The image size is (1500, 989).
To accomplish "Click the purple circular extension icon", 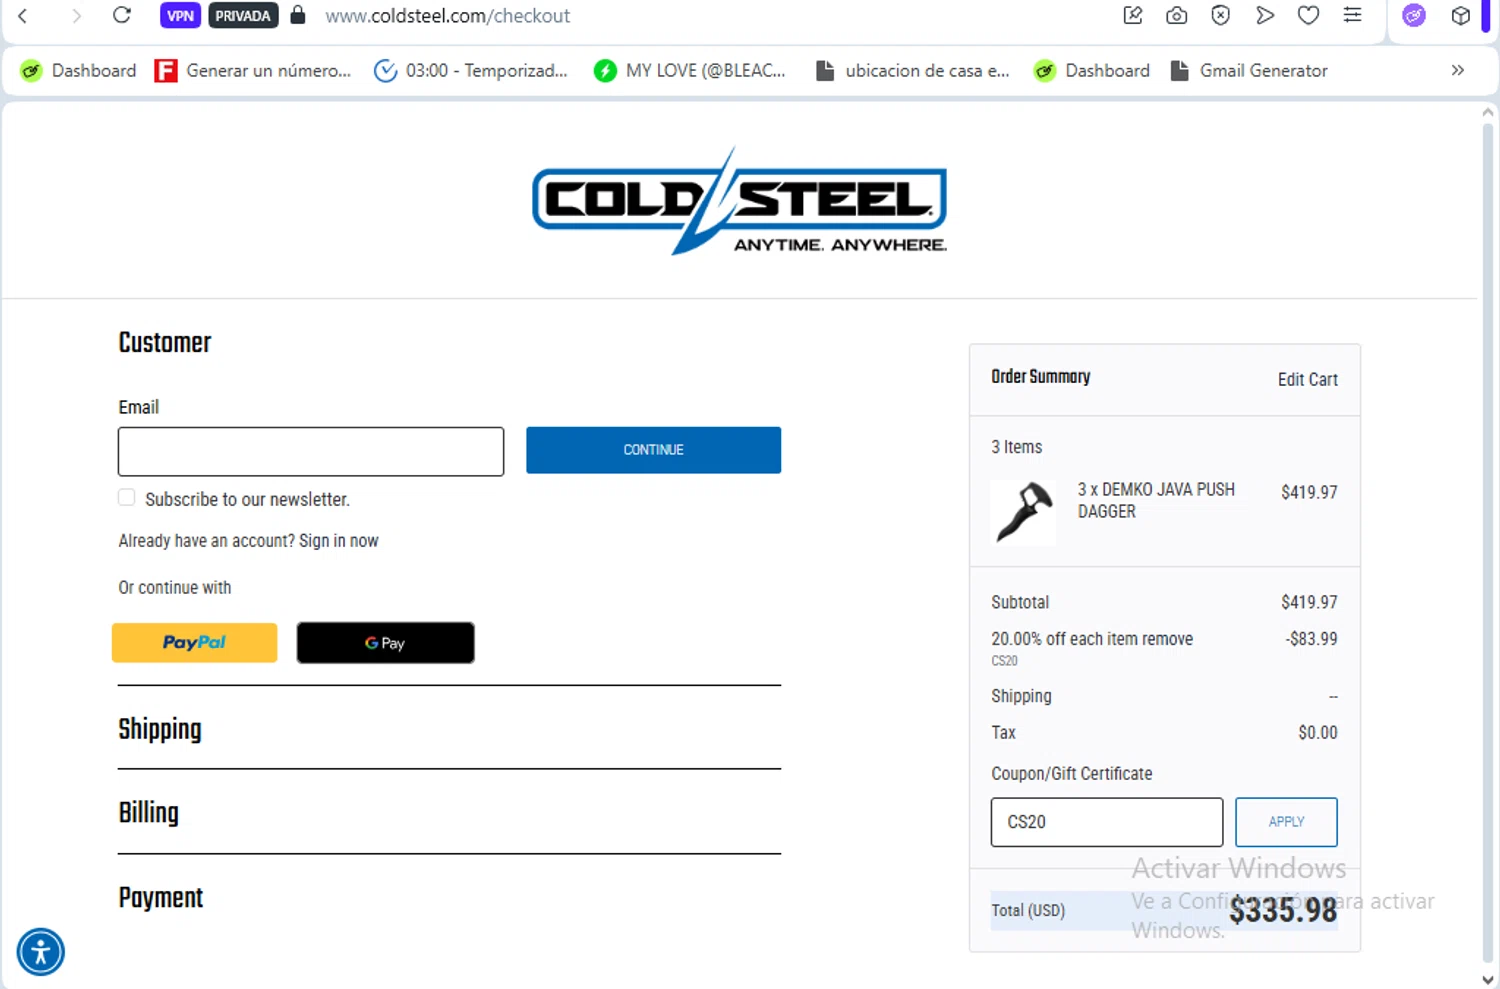I will click(x=1414, y=15).
